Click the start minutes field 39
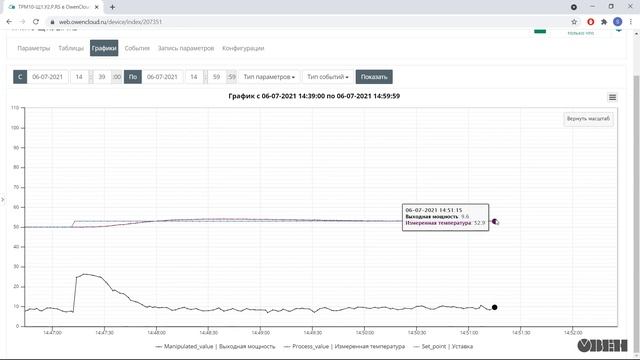The width and height of the screenshot is (640, 360). (102, 77)
